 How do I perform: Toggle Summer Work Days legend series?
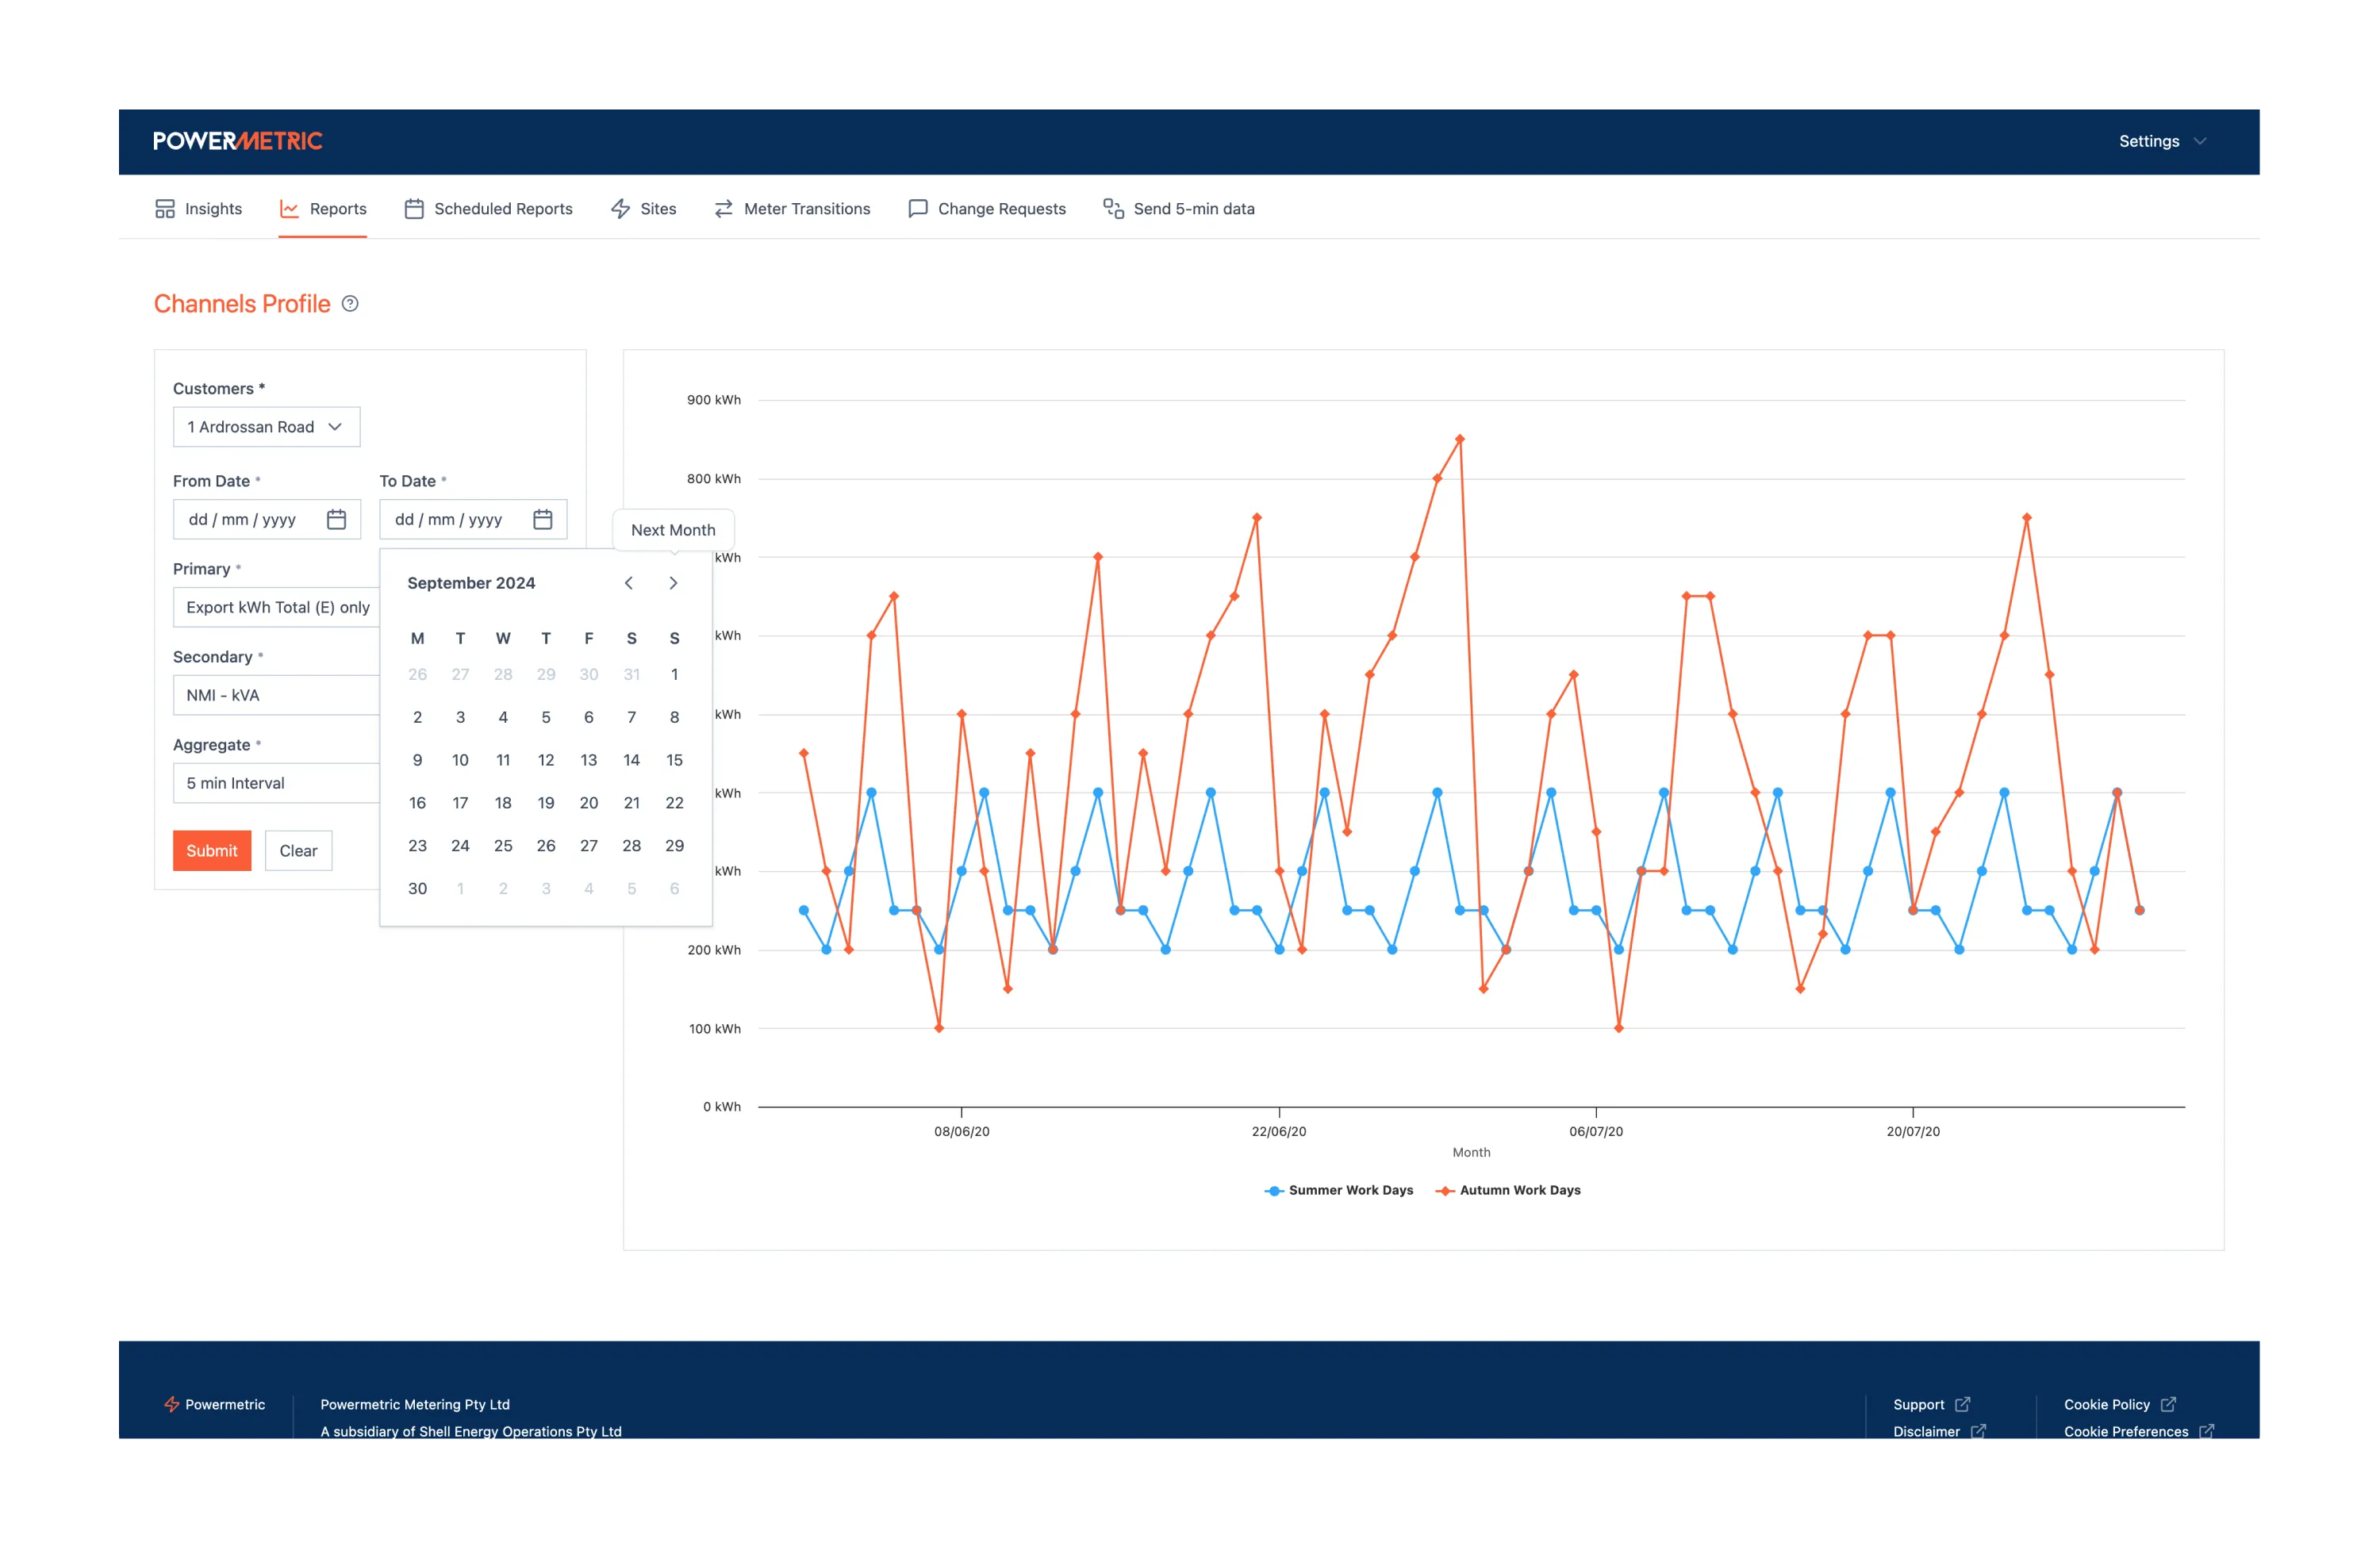pyautogui.click(x=1339, y=1190)
